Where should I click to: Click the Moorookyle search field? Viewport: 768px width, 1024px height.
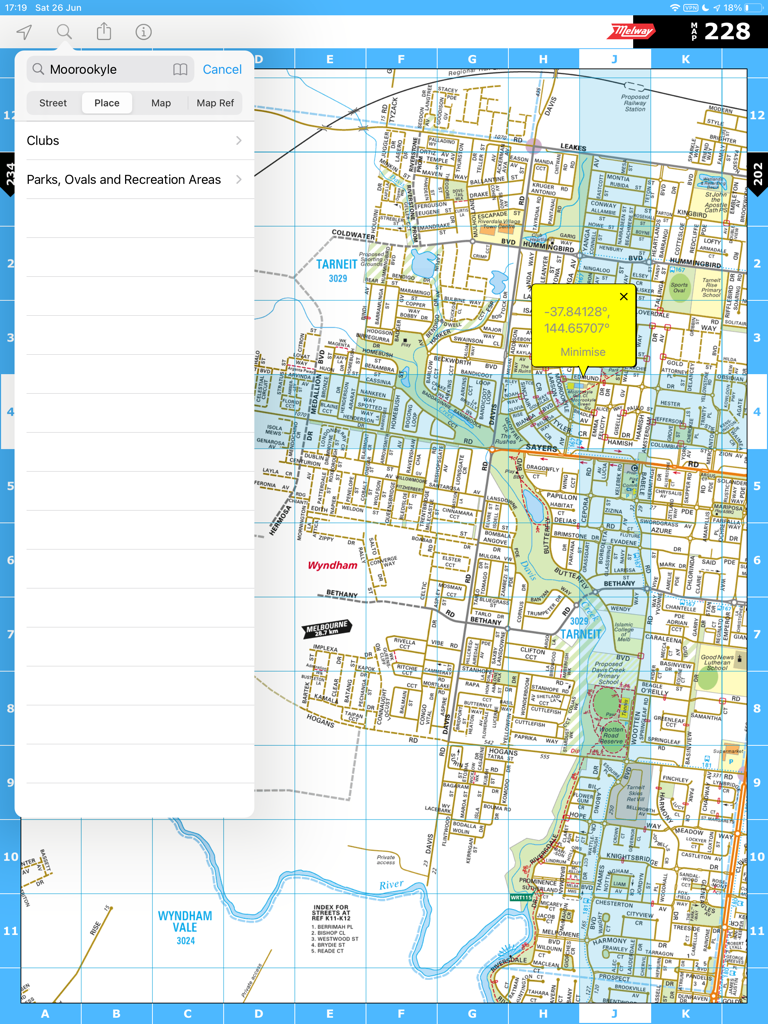coord(110,69)
